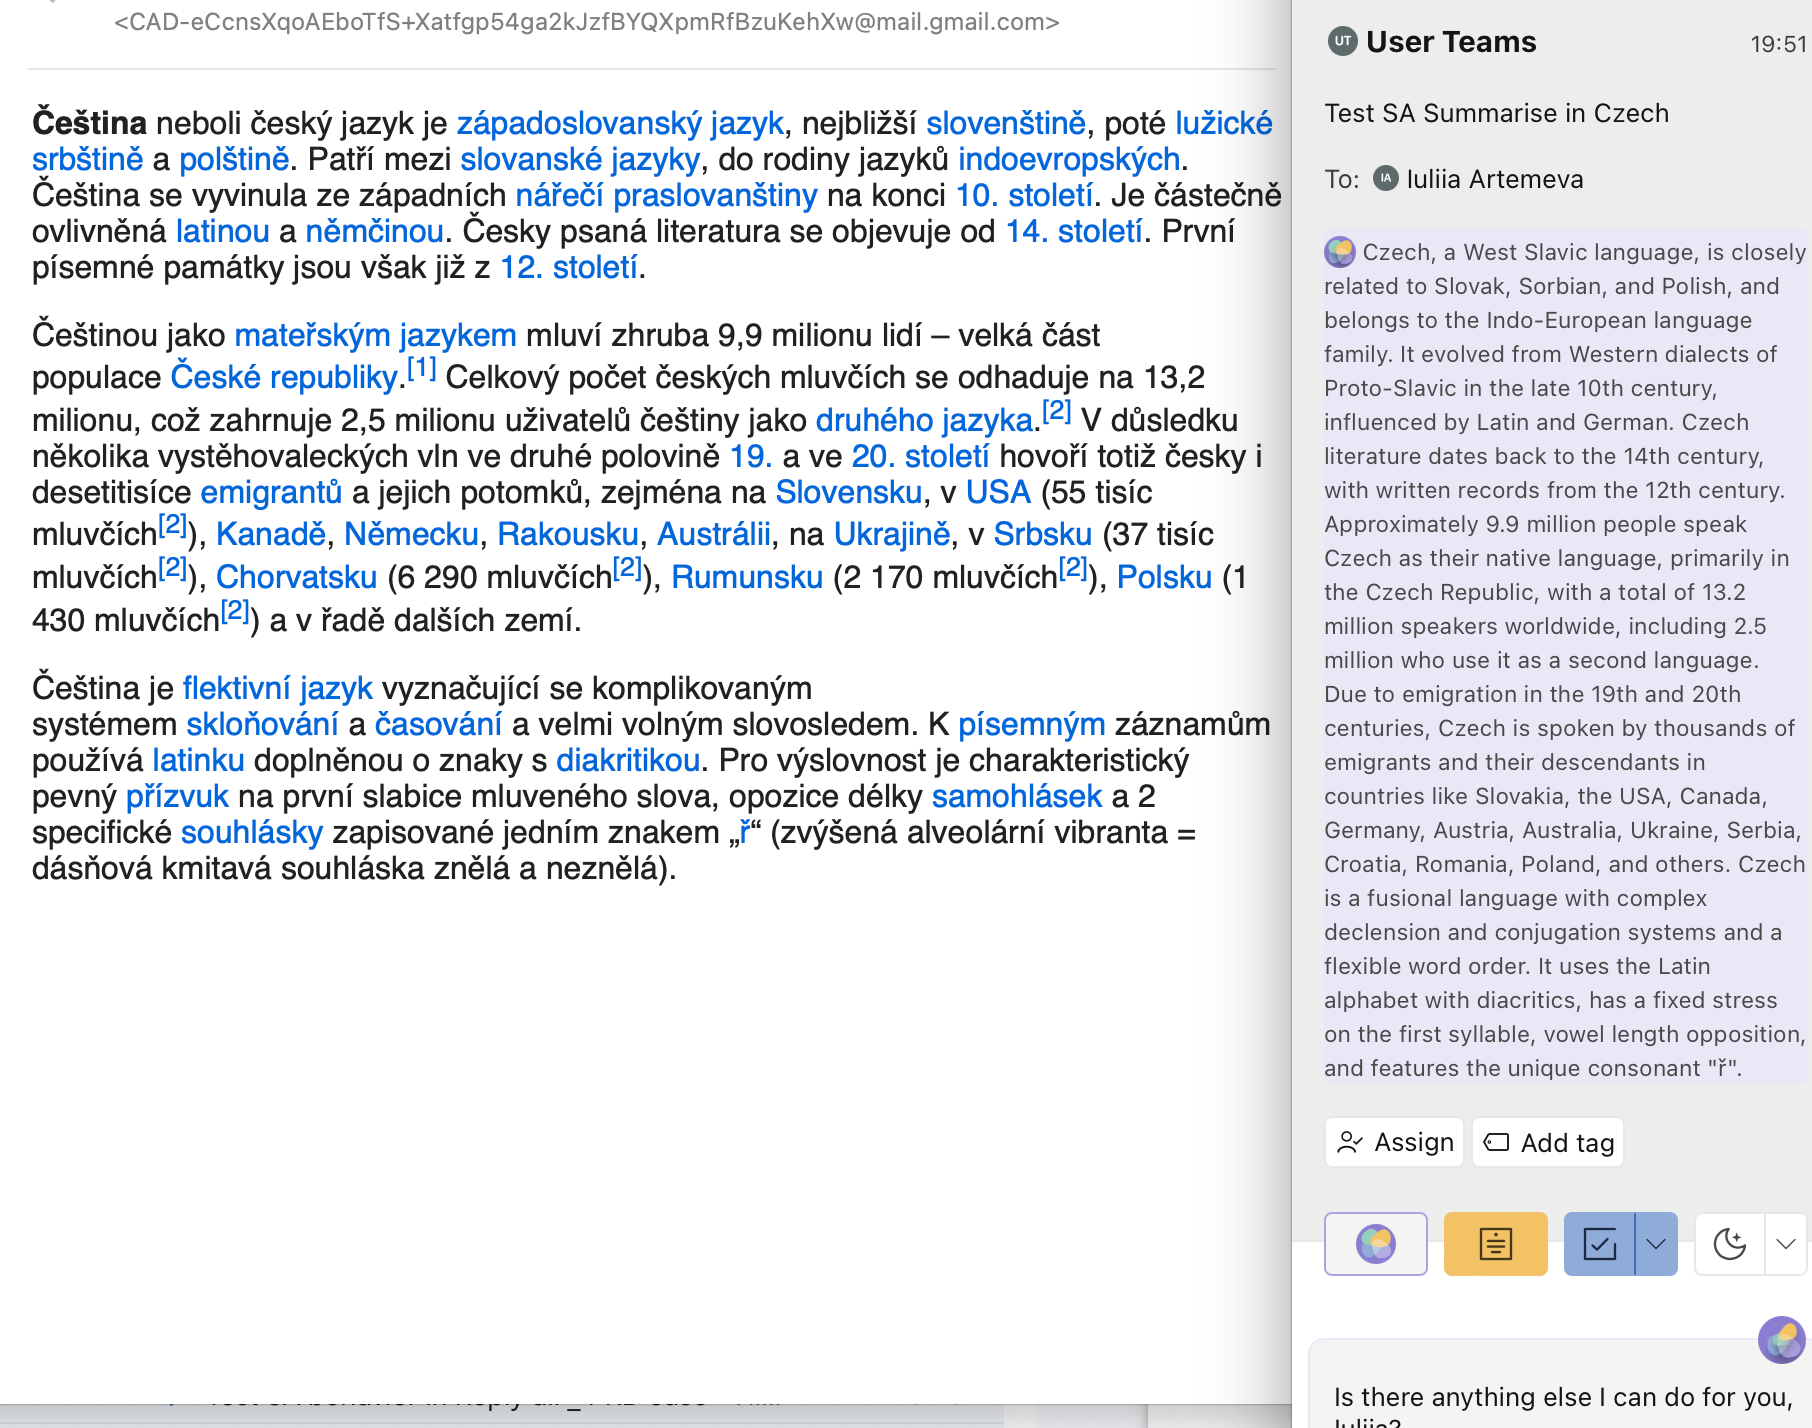Open the yellow notes button
Viewport: 1812px width, 1428px height.
1495,1244
